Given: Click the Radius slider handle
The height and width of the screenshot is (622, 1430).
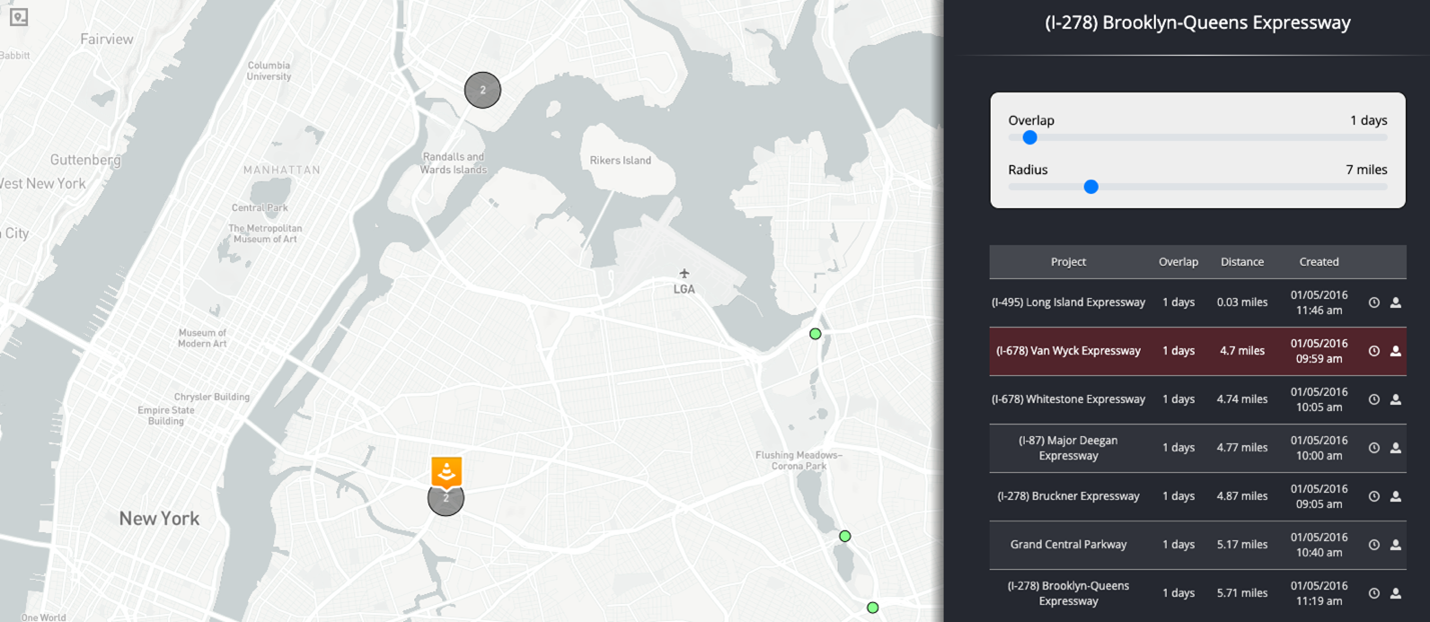Looking at the screenshot, I should tap(1091, 187).
